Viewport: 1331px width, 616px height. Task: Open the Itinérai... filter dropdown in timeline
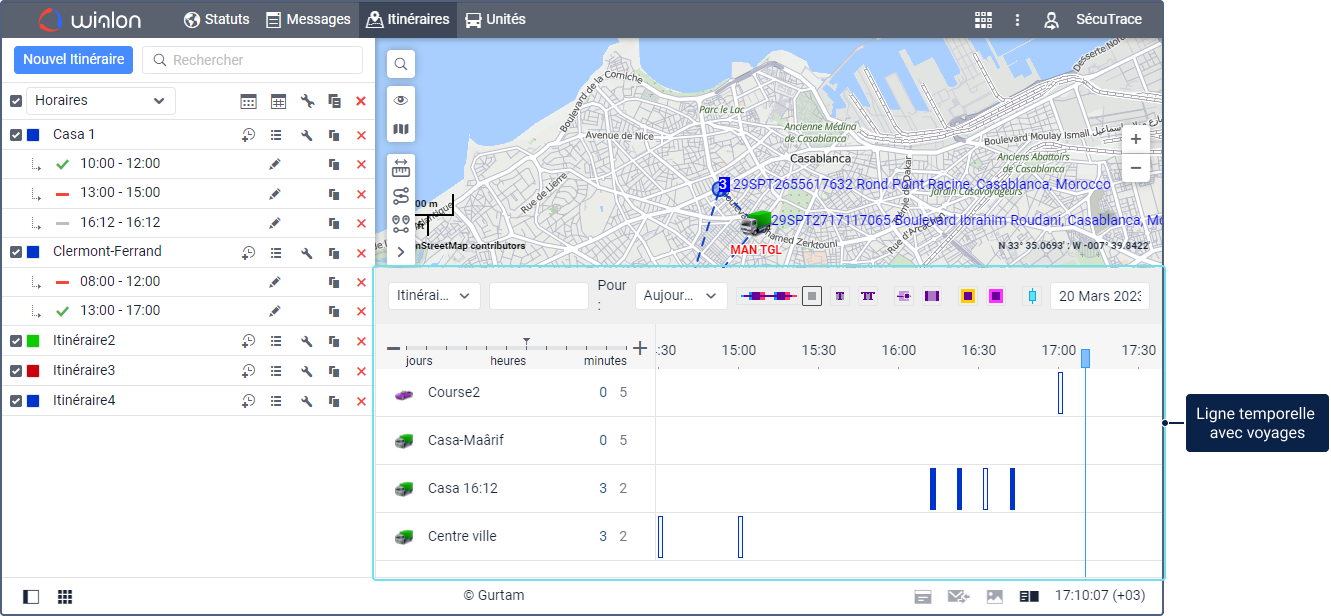pyautogui.click(x=435, y=296)
